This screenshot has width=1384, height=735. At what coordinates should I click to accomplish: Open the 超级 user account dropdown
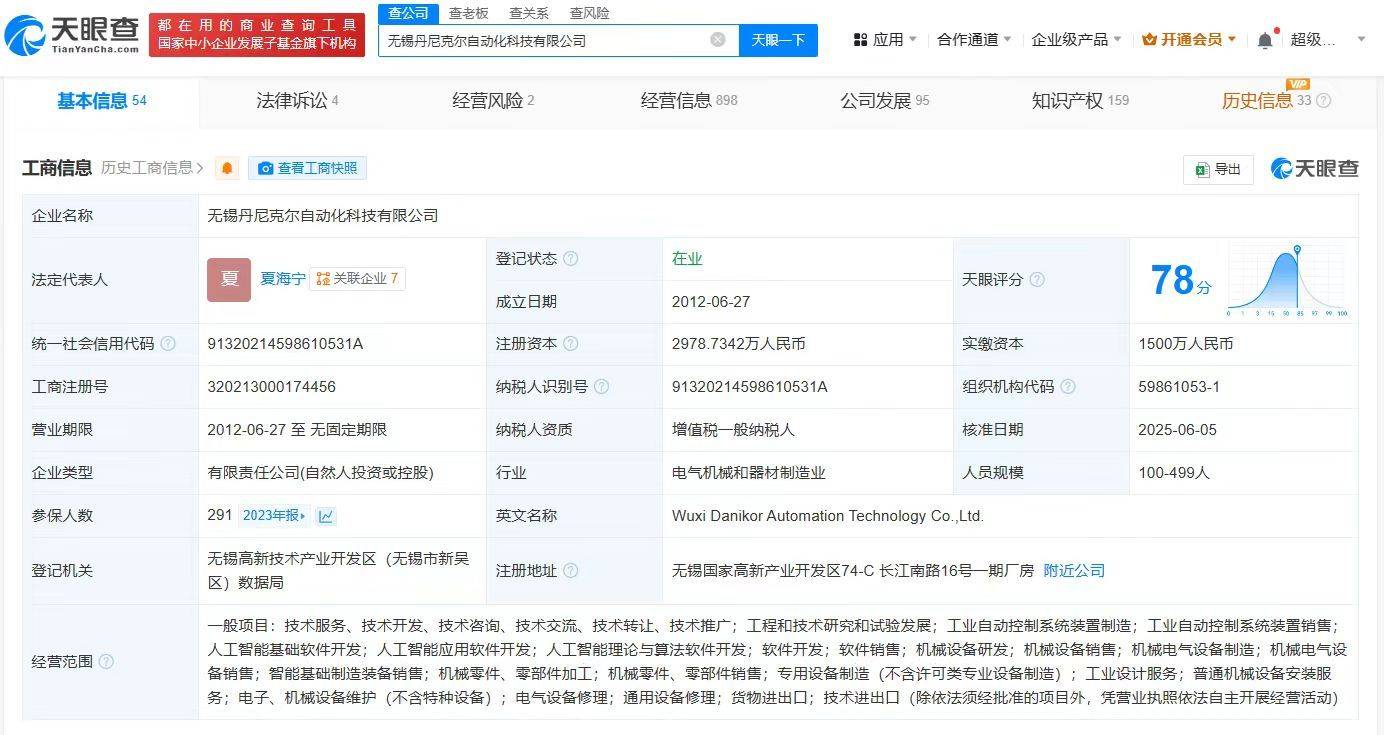coord(1328,40)
